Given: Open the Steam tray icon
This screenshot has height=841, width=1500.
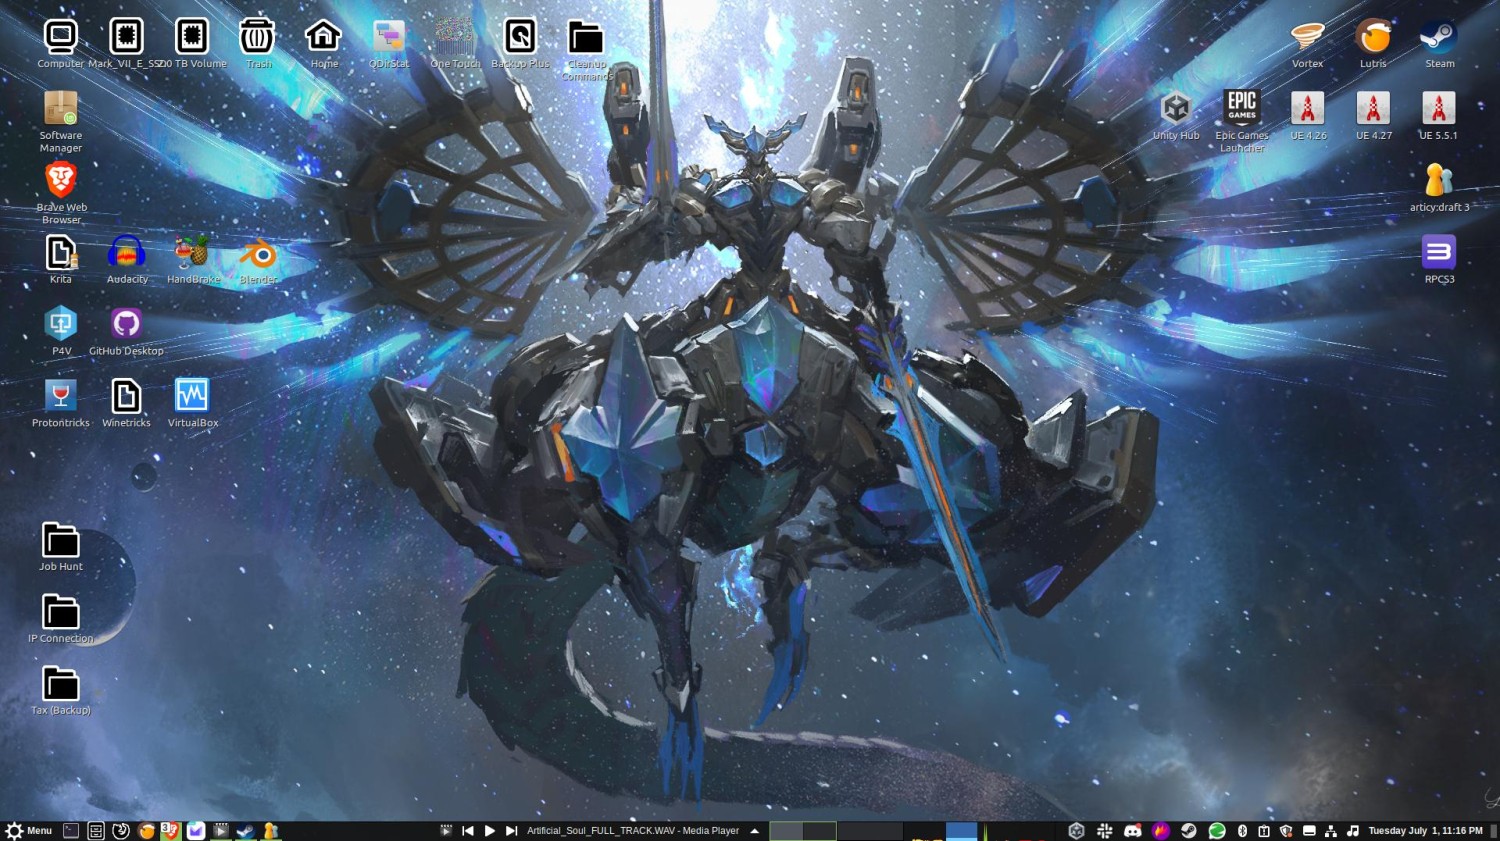Looking at the screenshot, I should (1189, 831).
